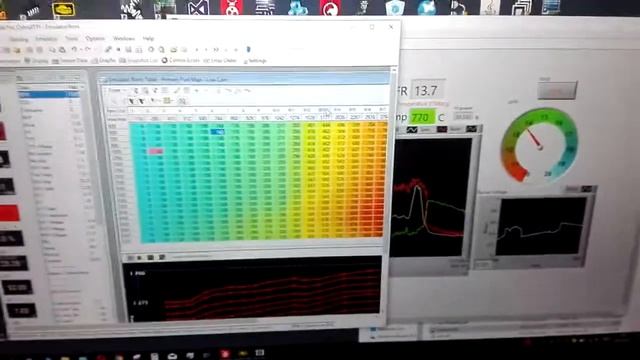Open the Visual Studio desktop icon

[x=199, y=8]
